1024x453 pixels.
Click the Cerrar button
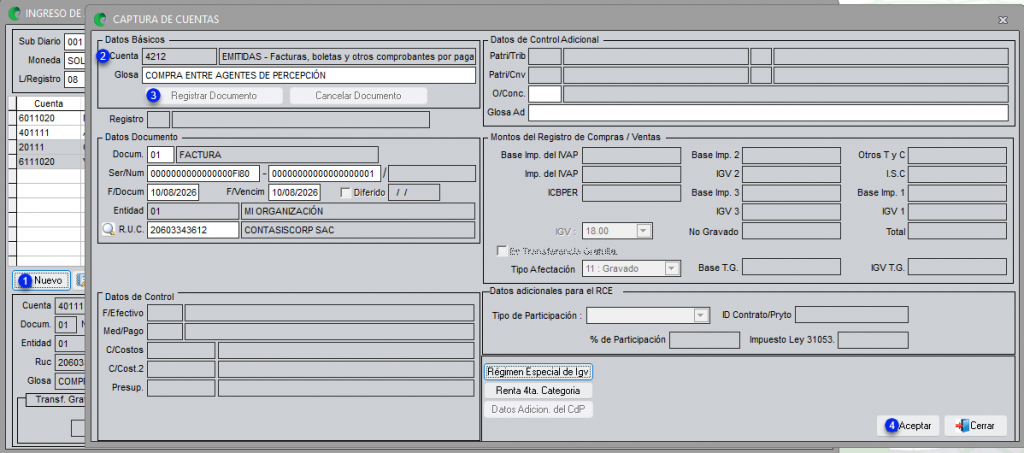[976, 426]
